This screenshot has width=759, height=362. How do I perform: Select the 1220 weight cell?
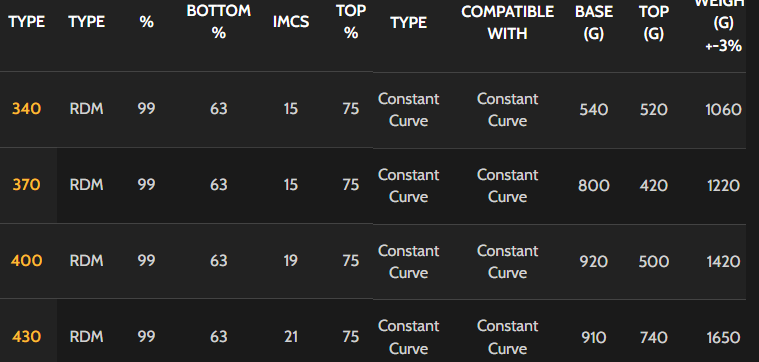pos(723,186)
